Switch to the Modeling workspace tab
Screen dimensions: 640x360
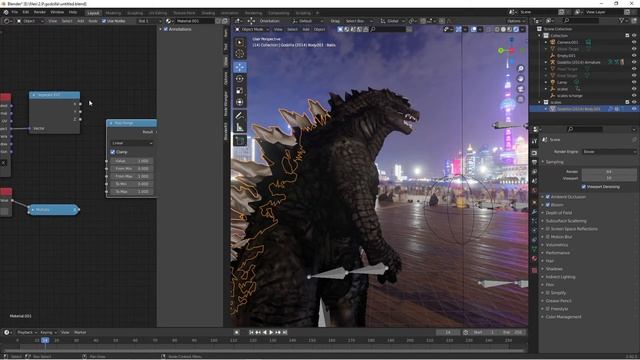[x=113, y=13]
